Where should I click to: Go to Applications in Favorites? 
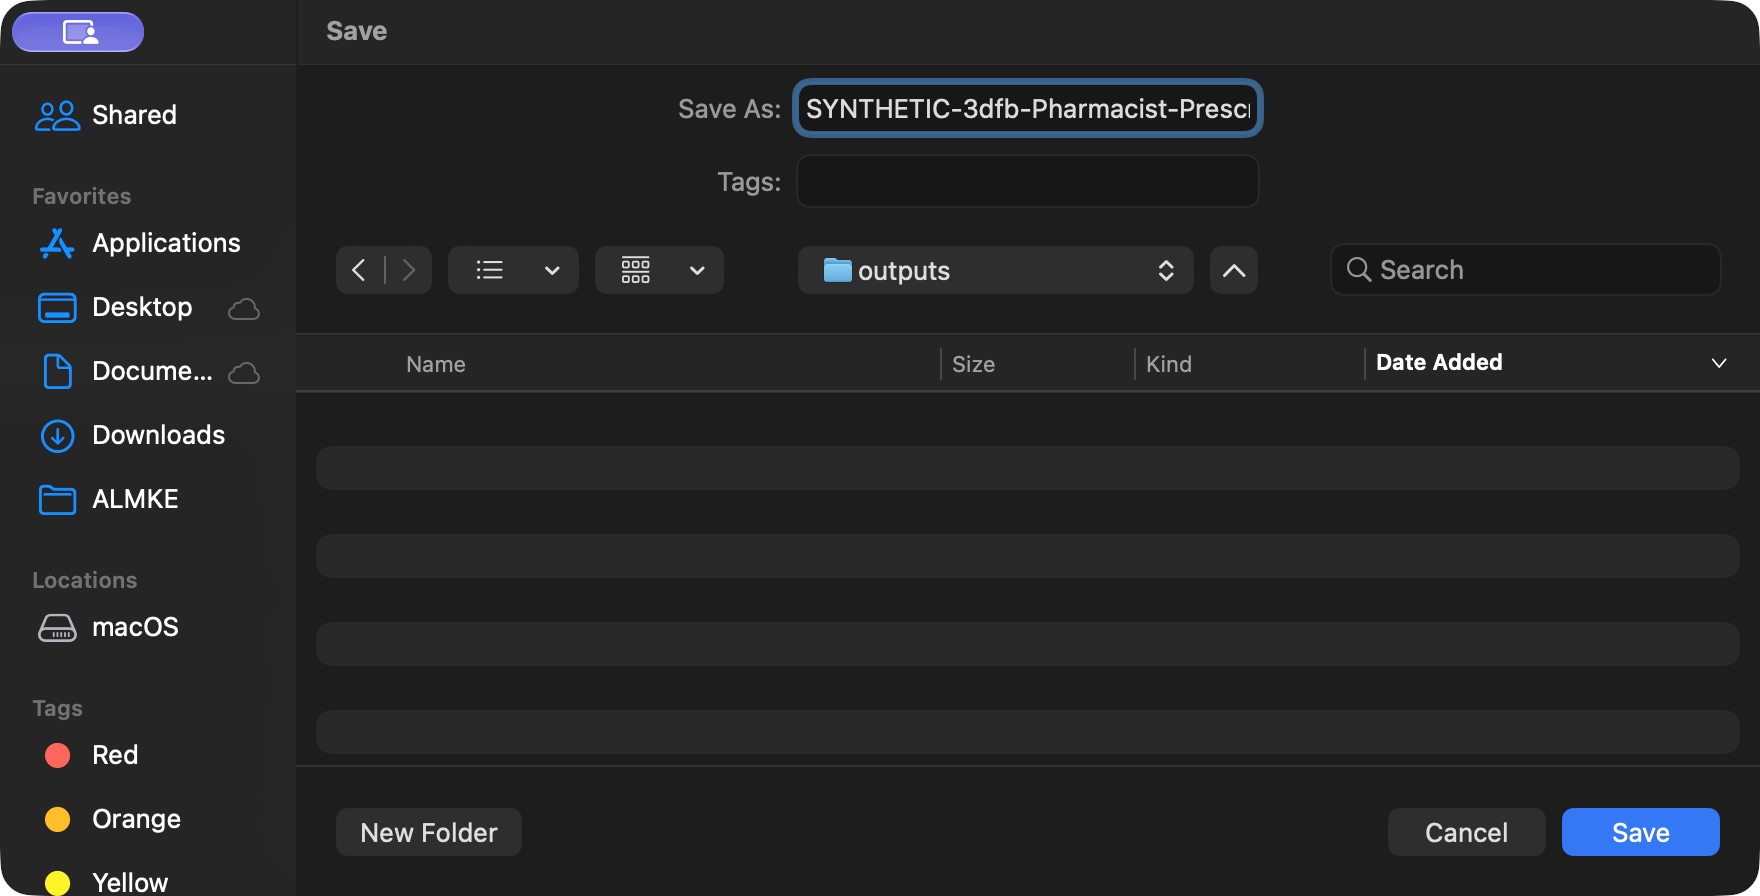point(140,243)
